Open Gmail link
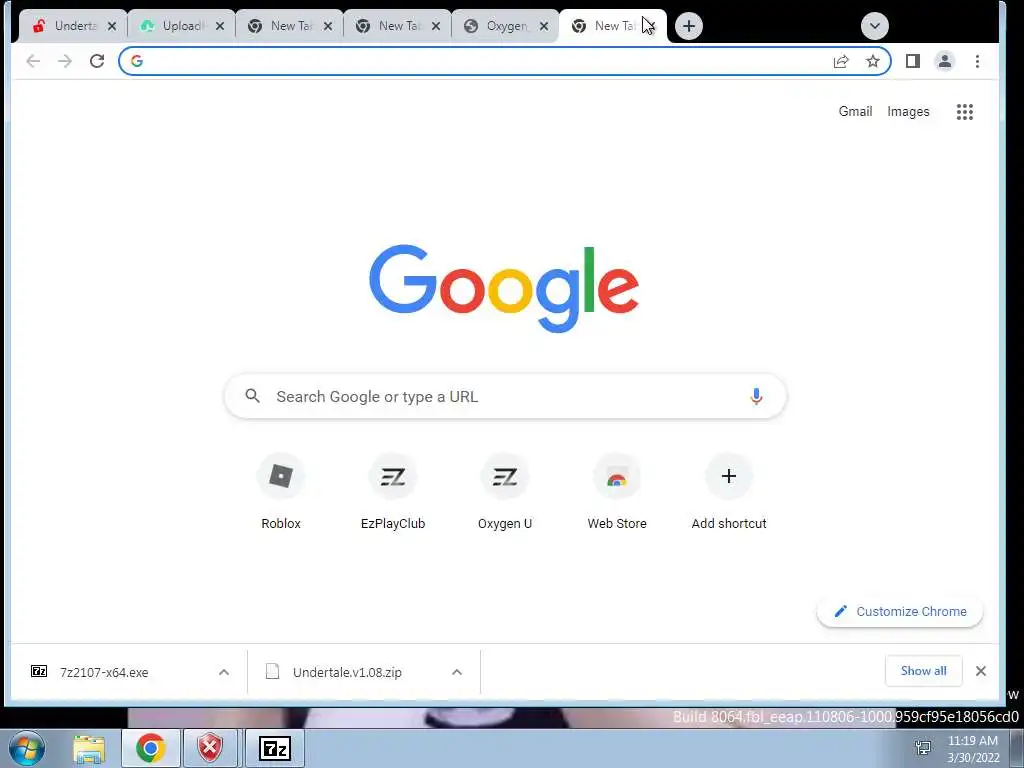This screenshot has width=1024, height=768. tap(856, 111)
